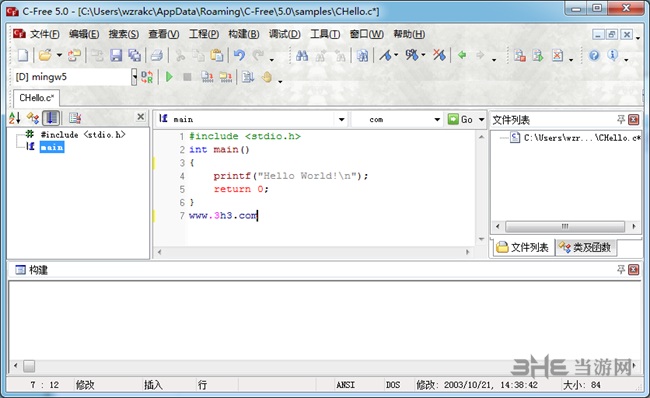Close the symbol panel with the X
The image size is (650, 398).
pos(141,117)
